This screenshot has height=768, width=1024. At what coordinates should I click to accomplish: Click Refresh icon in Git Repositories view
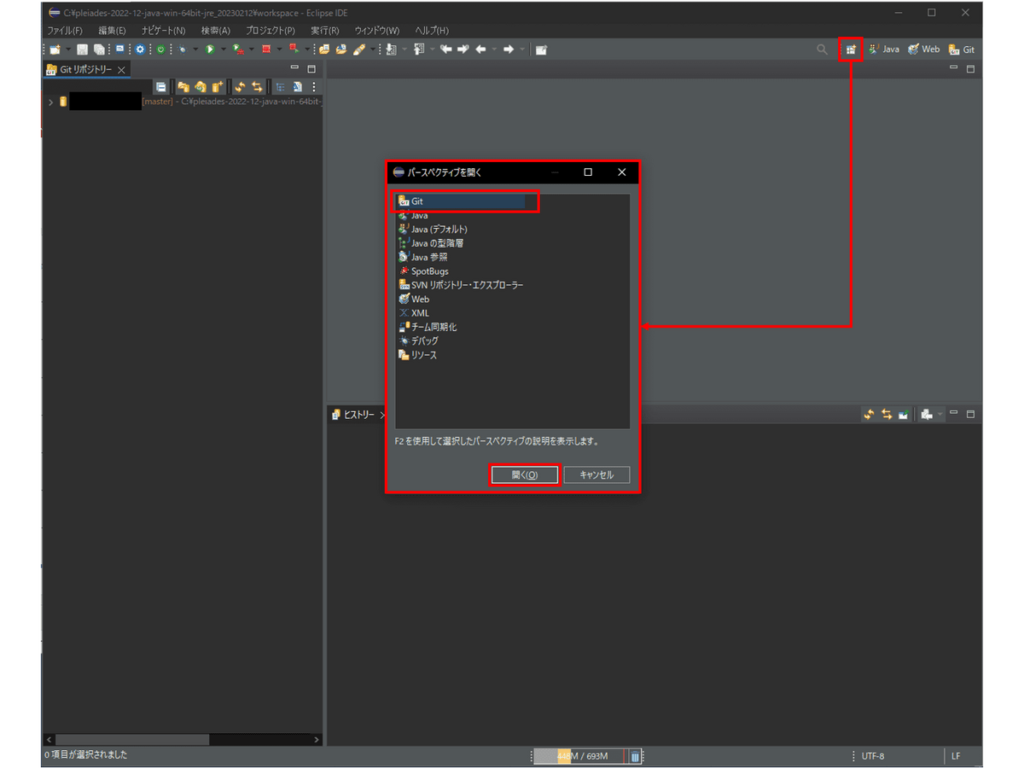click(x=240, y=87)
